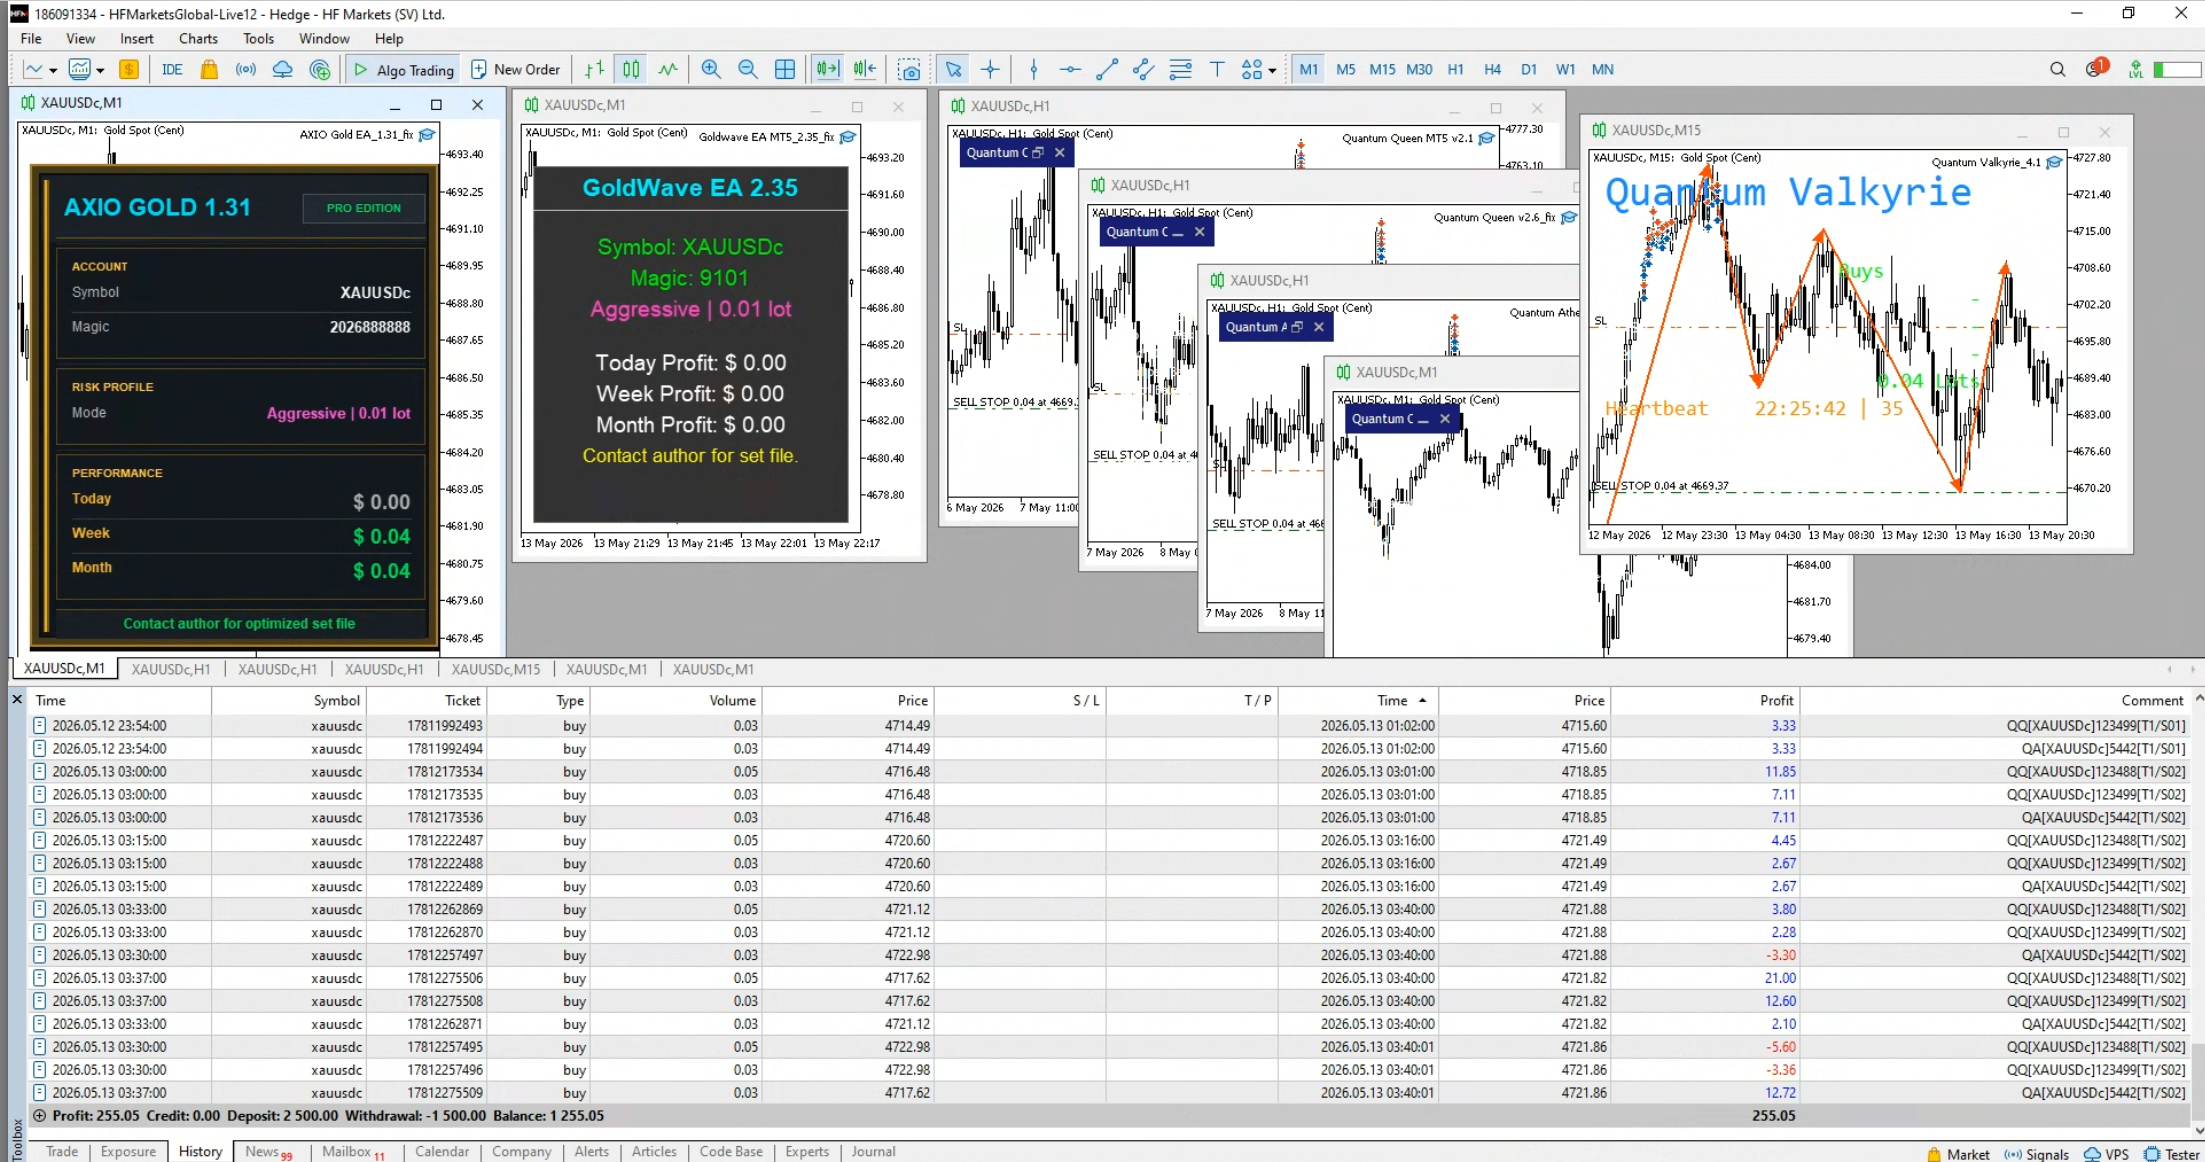
Task: Select the M5 timeframe
Action: (1346, 69)
